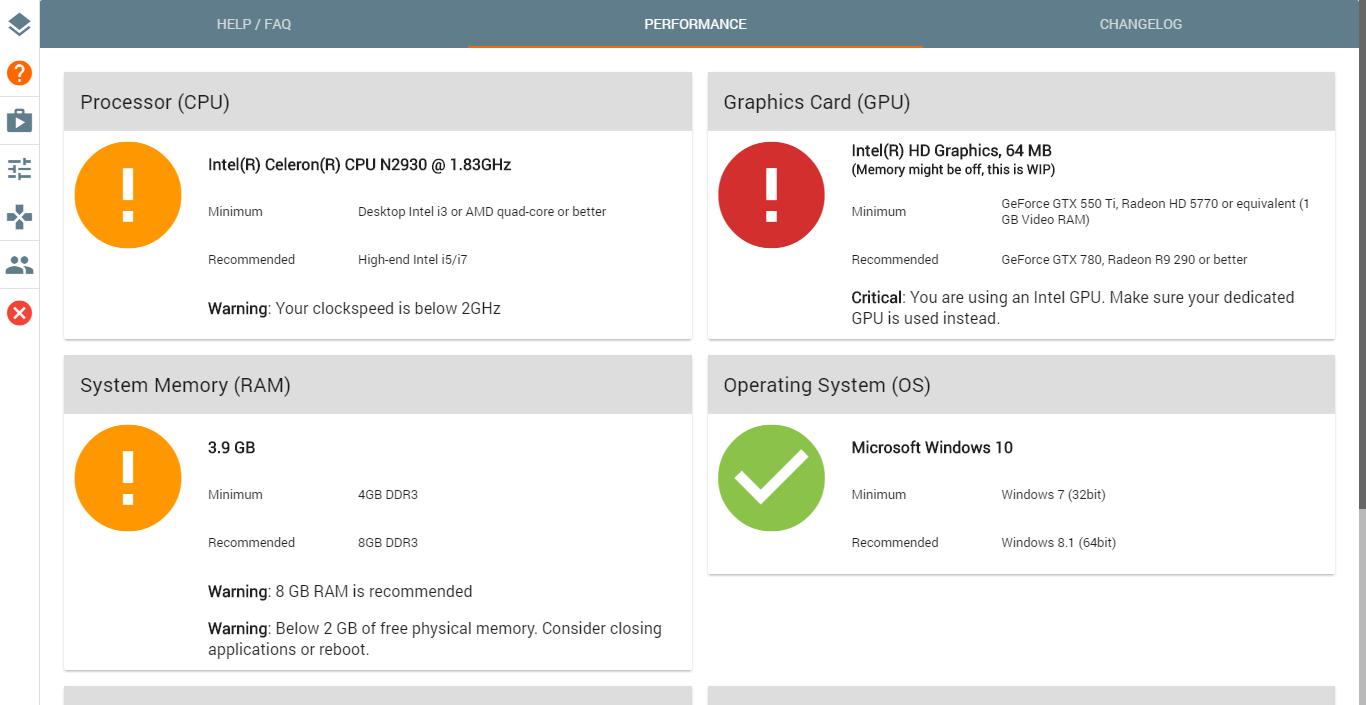1366x705 pixels.
Task: Select the Performance tab
Action: [695, 24]
